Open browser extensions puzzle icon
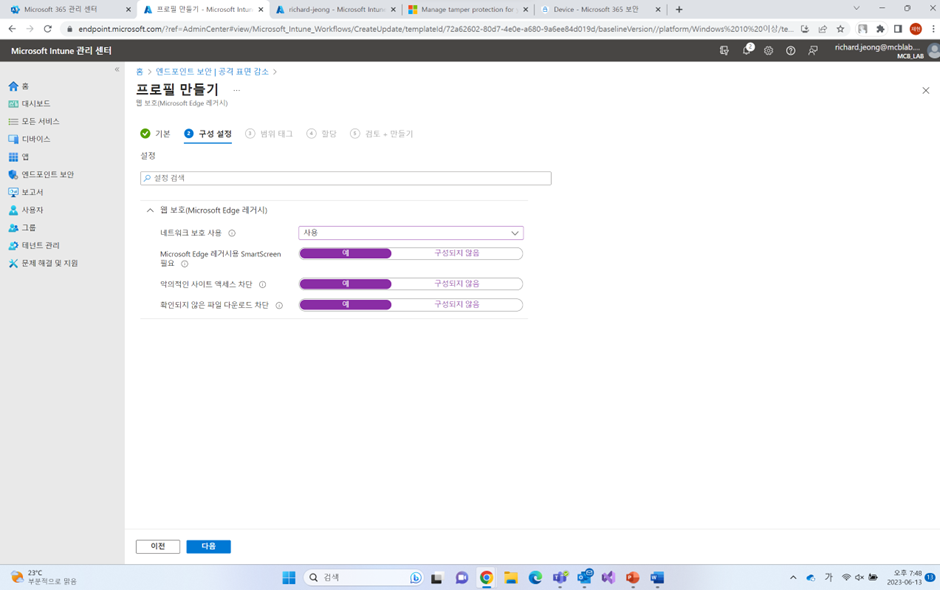 [x=880, y=29]
